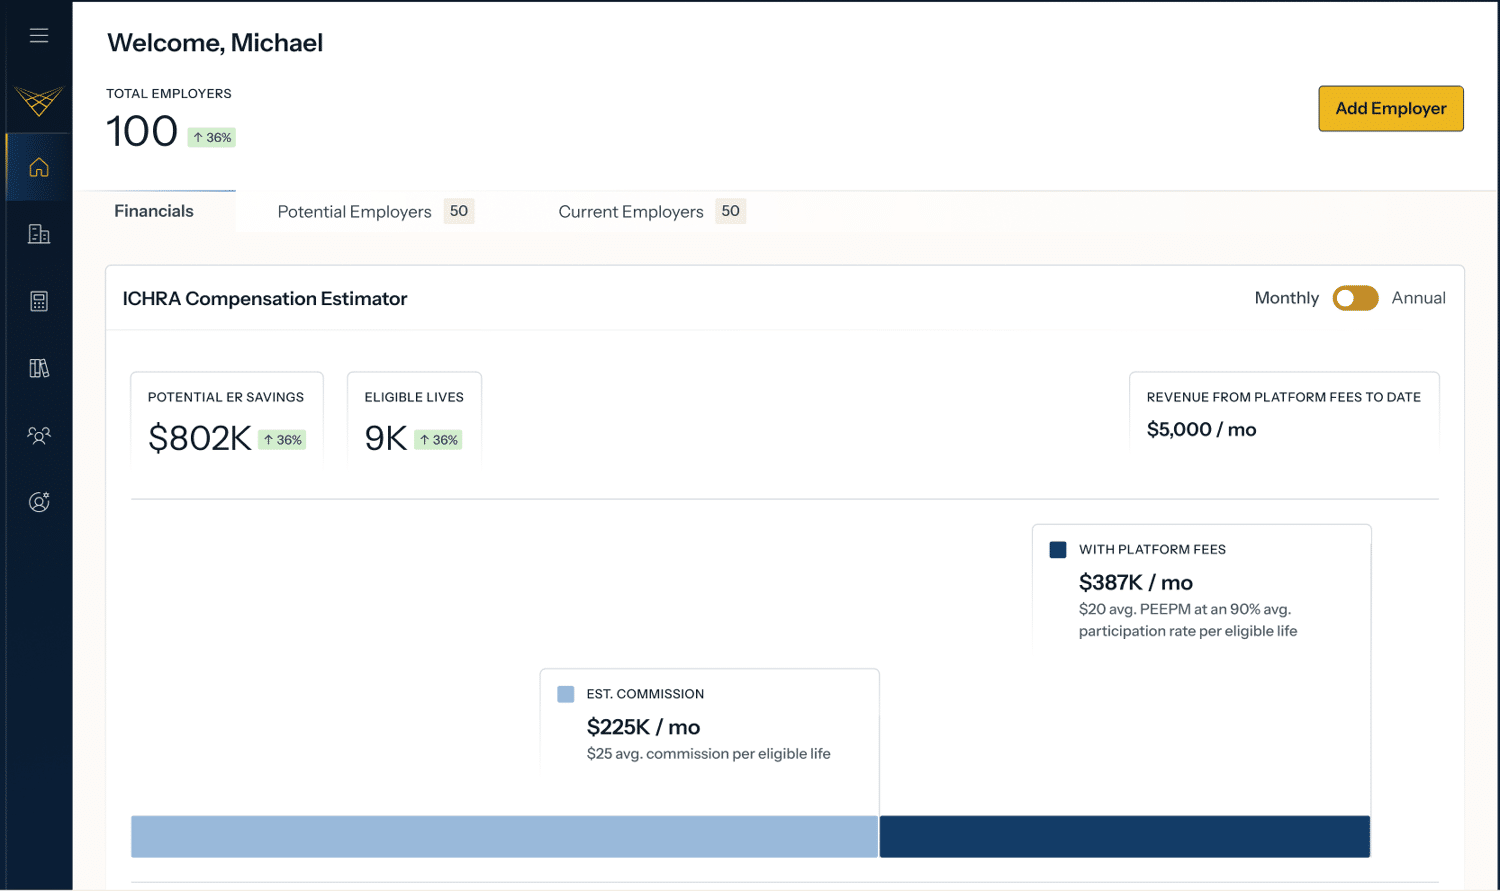Open the account settings icon in the sidebar
The width and height of the screenshot is (1500, 891).
[x=39, y=502]
